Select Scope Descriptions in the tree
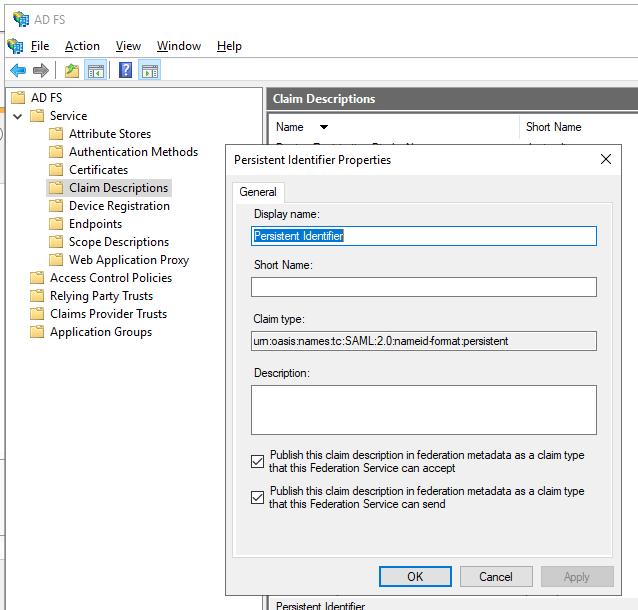 tap(119, 242)
